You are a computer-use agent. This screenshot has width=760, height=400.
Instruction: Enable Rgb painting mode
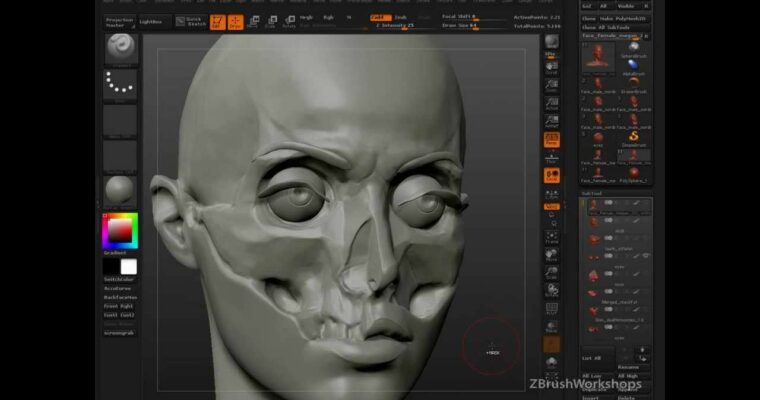click(329, 17)
